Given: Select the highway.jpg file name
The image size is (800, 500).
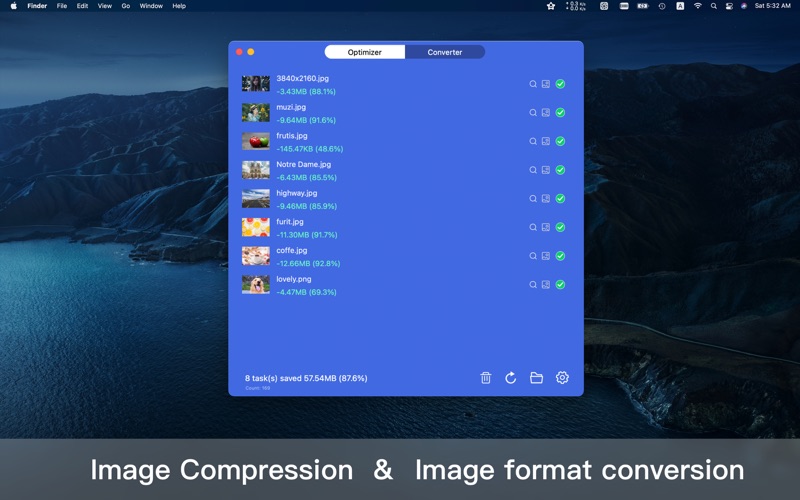Looking at the screenshot, I should coord(297,193).
